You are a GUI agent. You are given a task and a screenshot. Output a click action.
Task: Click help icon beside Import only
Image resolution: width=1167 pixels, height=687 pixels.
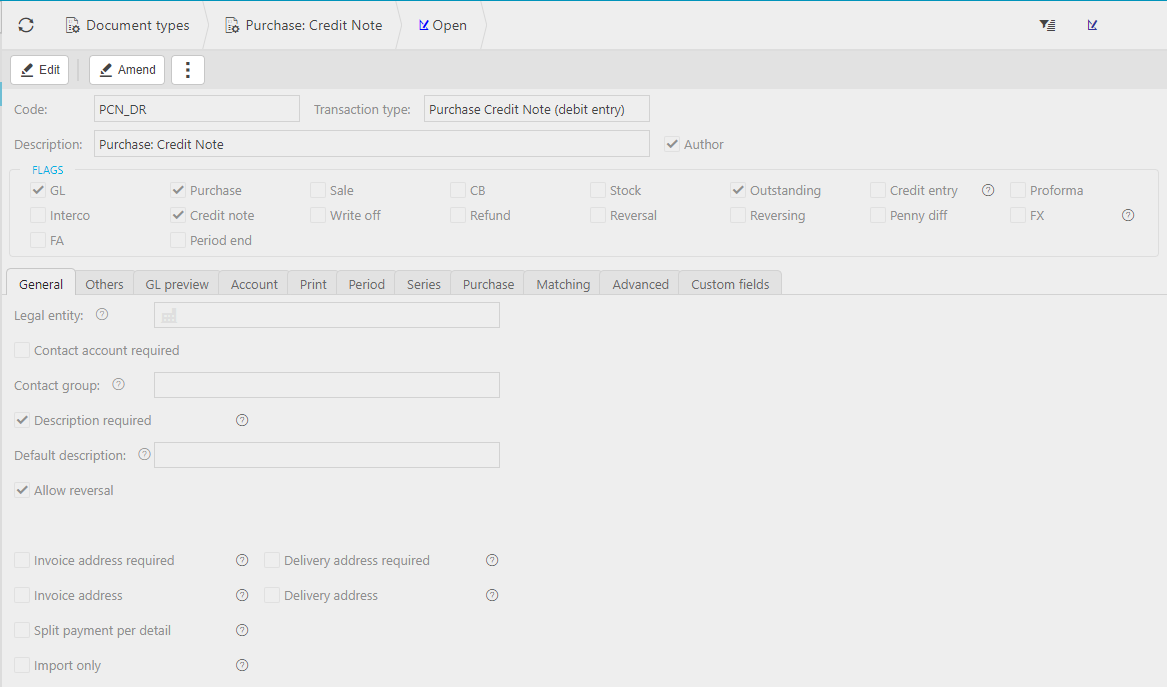(242, 665)
